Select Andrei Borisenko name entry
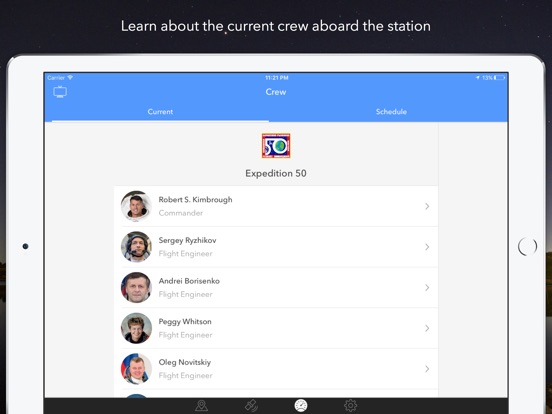Image resolution: width=552 pixels, height=414 pixels. point(189,281)
